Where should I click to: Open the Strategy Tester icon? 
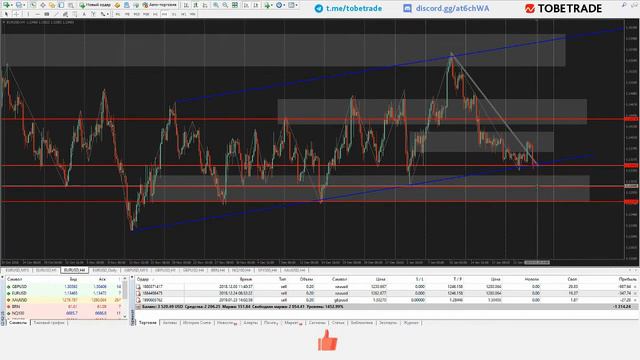click(71, 5)
